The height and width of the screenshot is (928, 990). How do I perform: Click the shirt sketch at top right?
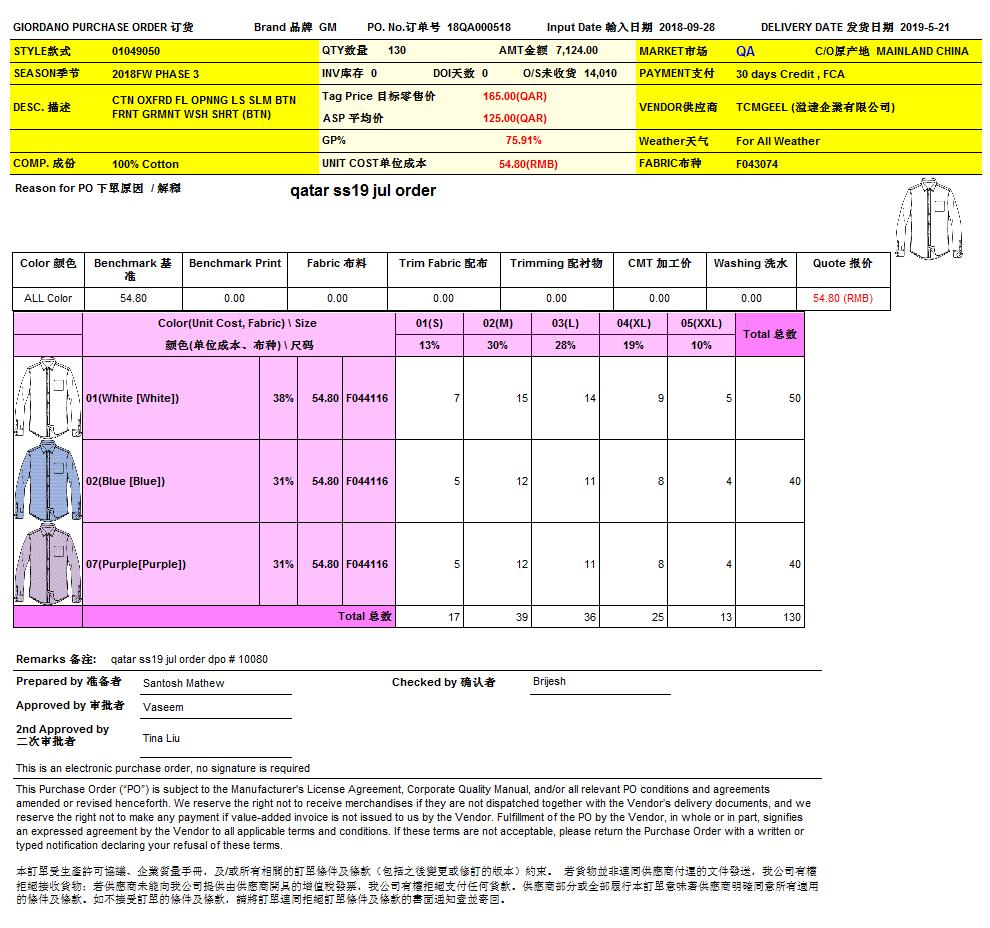tap(930, 218)
